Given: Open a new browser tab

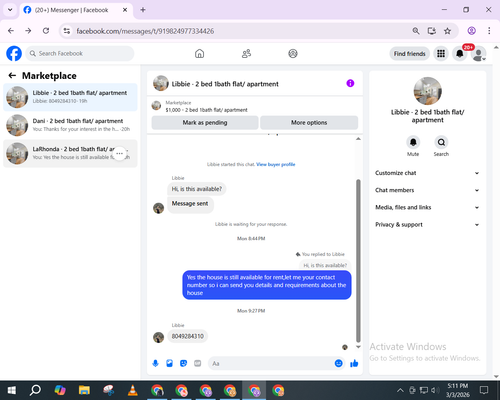Looking at the screenshot, I should point(143,10).
